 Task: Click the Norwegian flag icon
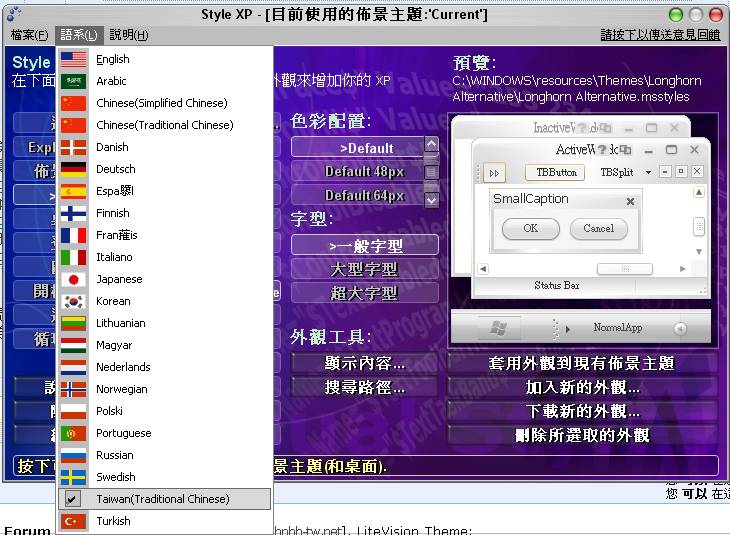click(73, 389)
